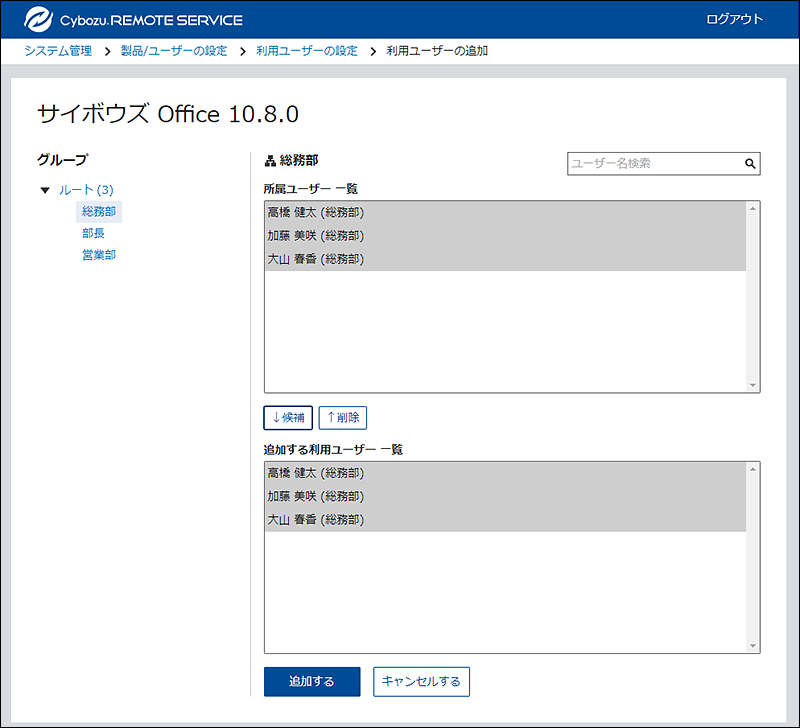800x728 pixels.
Task: Select 加藤 美咲 in 追加する利用ユーザー list
Action: click(505, 496)
